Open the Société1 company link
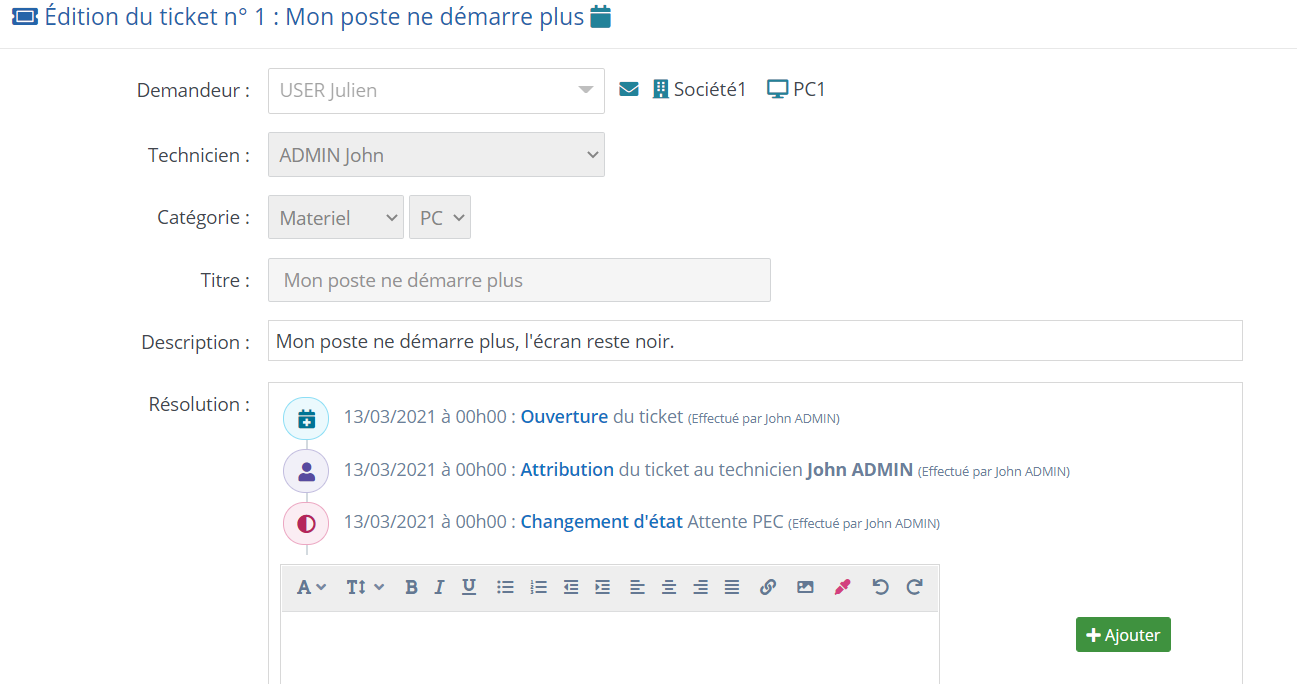 click(x=699, y=89)
